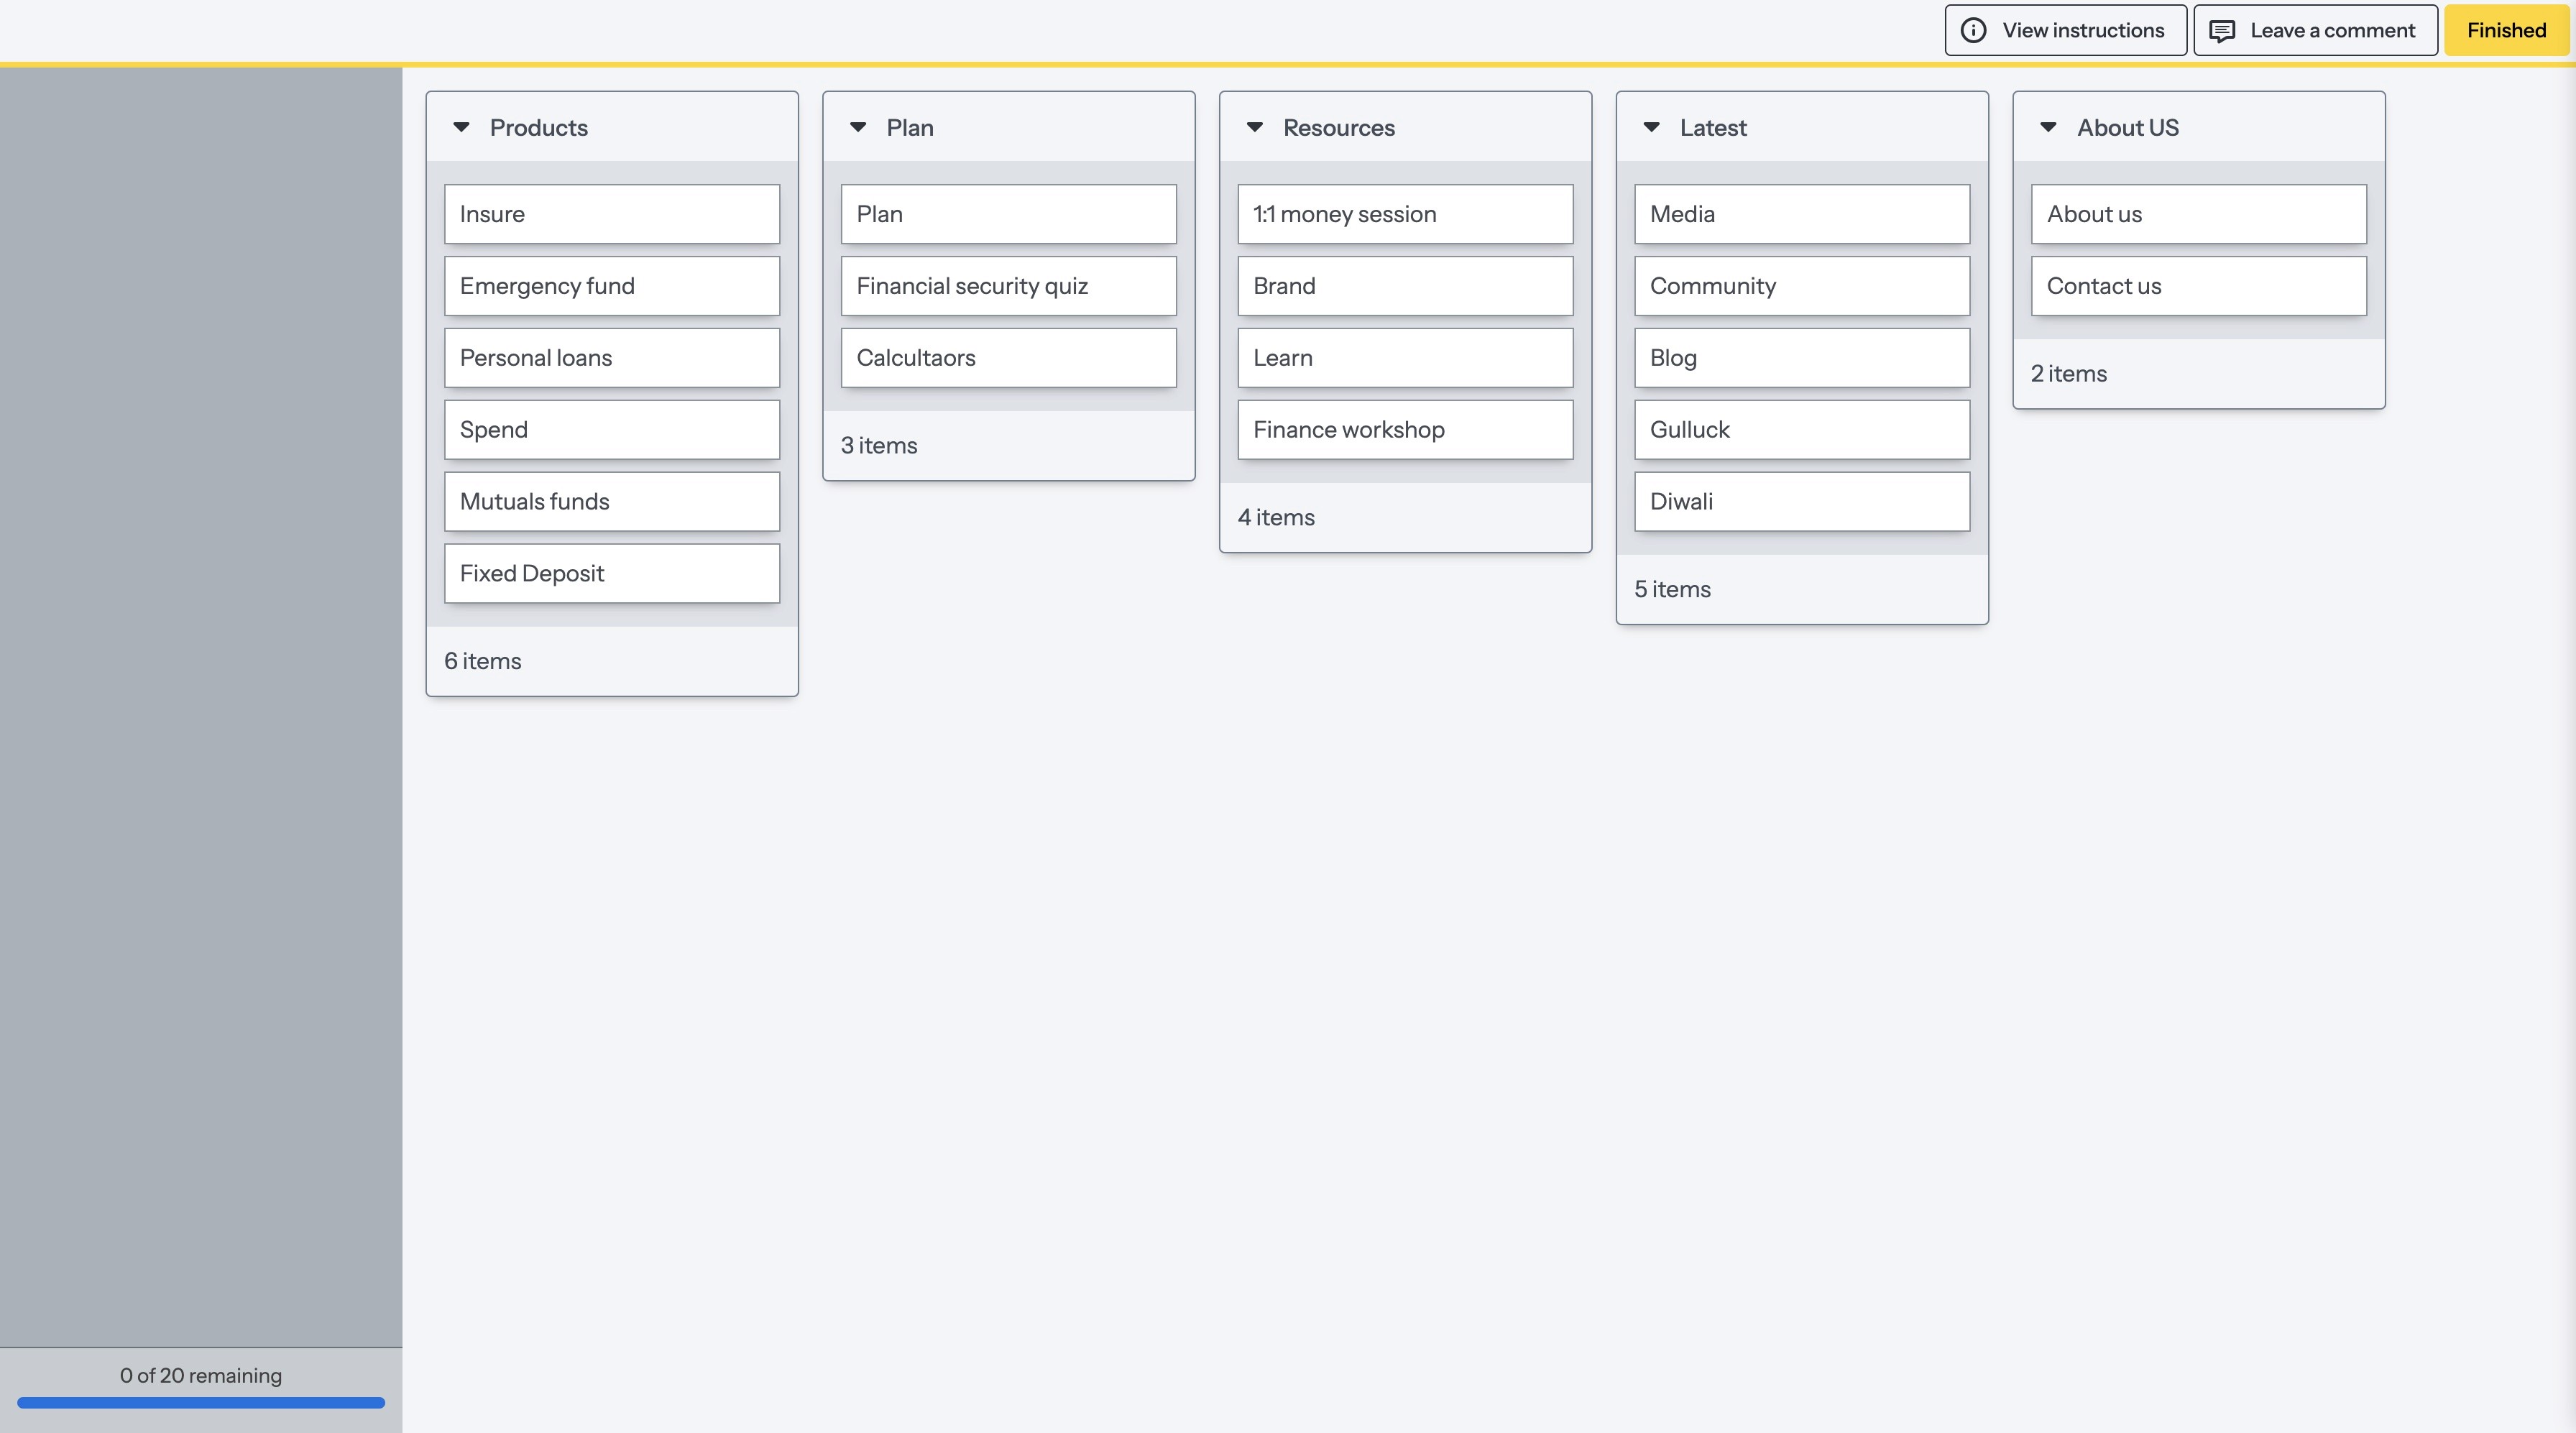Select the Gulluck card in Latest
2576x1433 pixels.
click(1801, 430)
